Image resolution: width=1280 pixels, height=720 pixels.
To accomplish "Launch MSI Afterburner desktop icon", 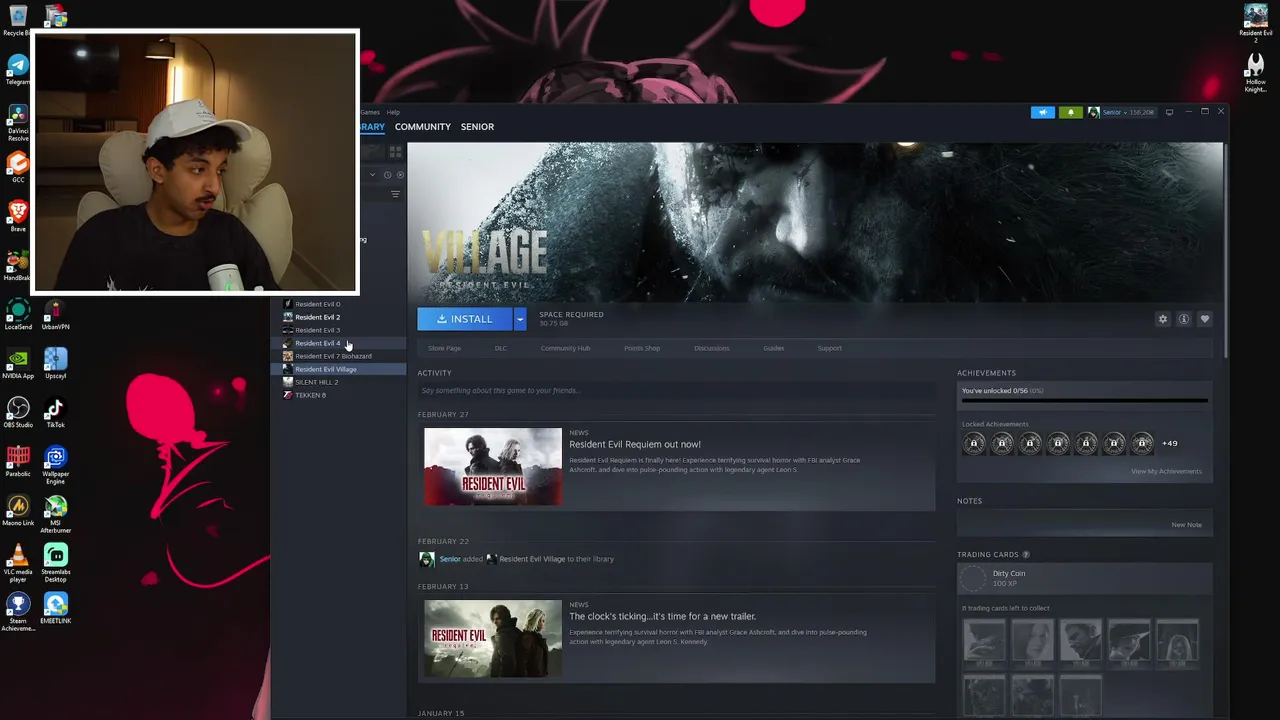I will (x=55, y=513).
